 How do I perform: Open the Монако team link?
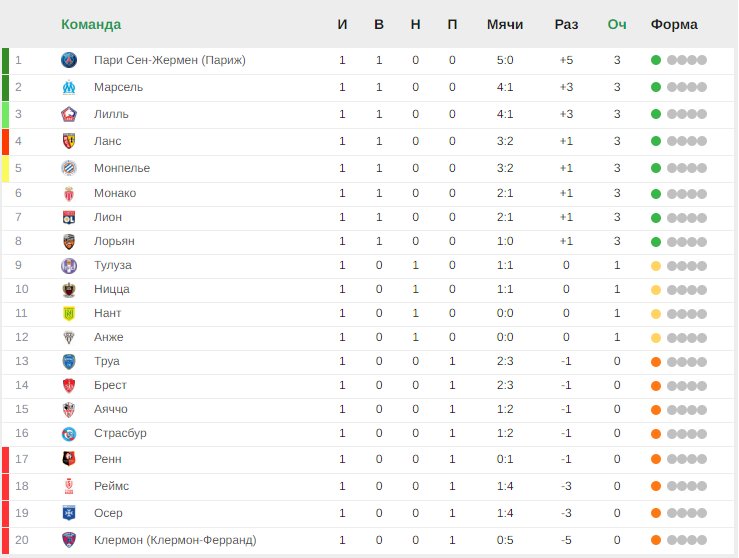(115, 193)
